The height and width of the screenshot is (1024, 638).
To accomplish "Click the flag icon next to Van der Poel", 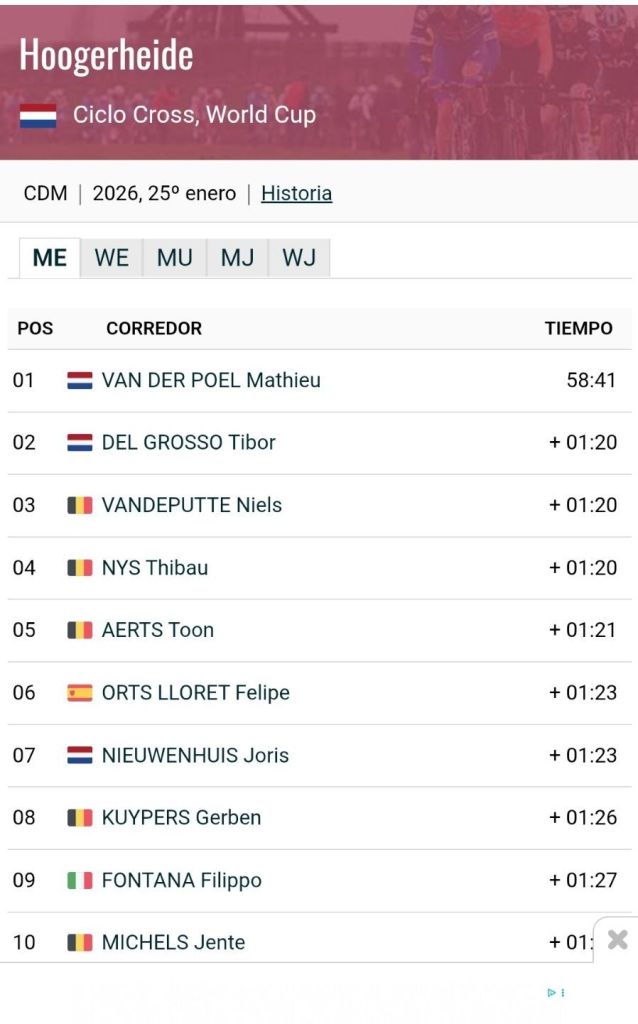I will (80, 381).
